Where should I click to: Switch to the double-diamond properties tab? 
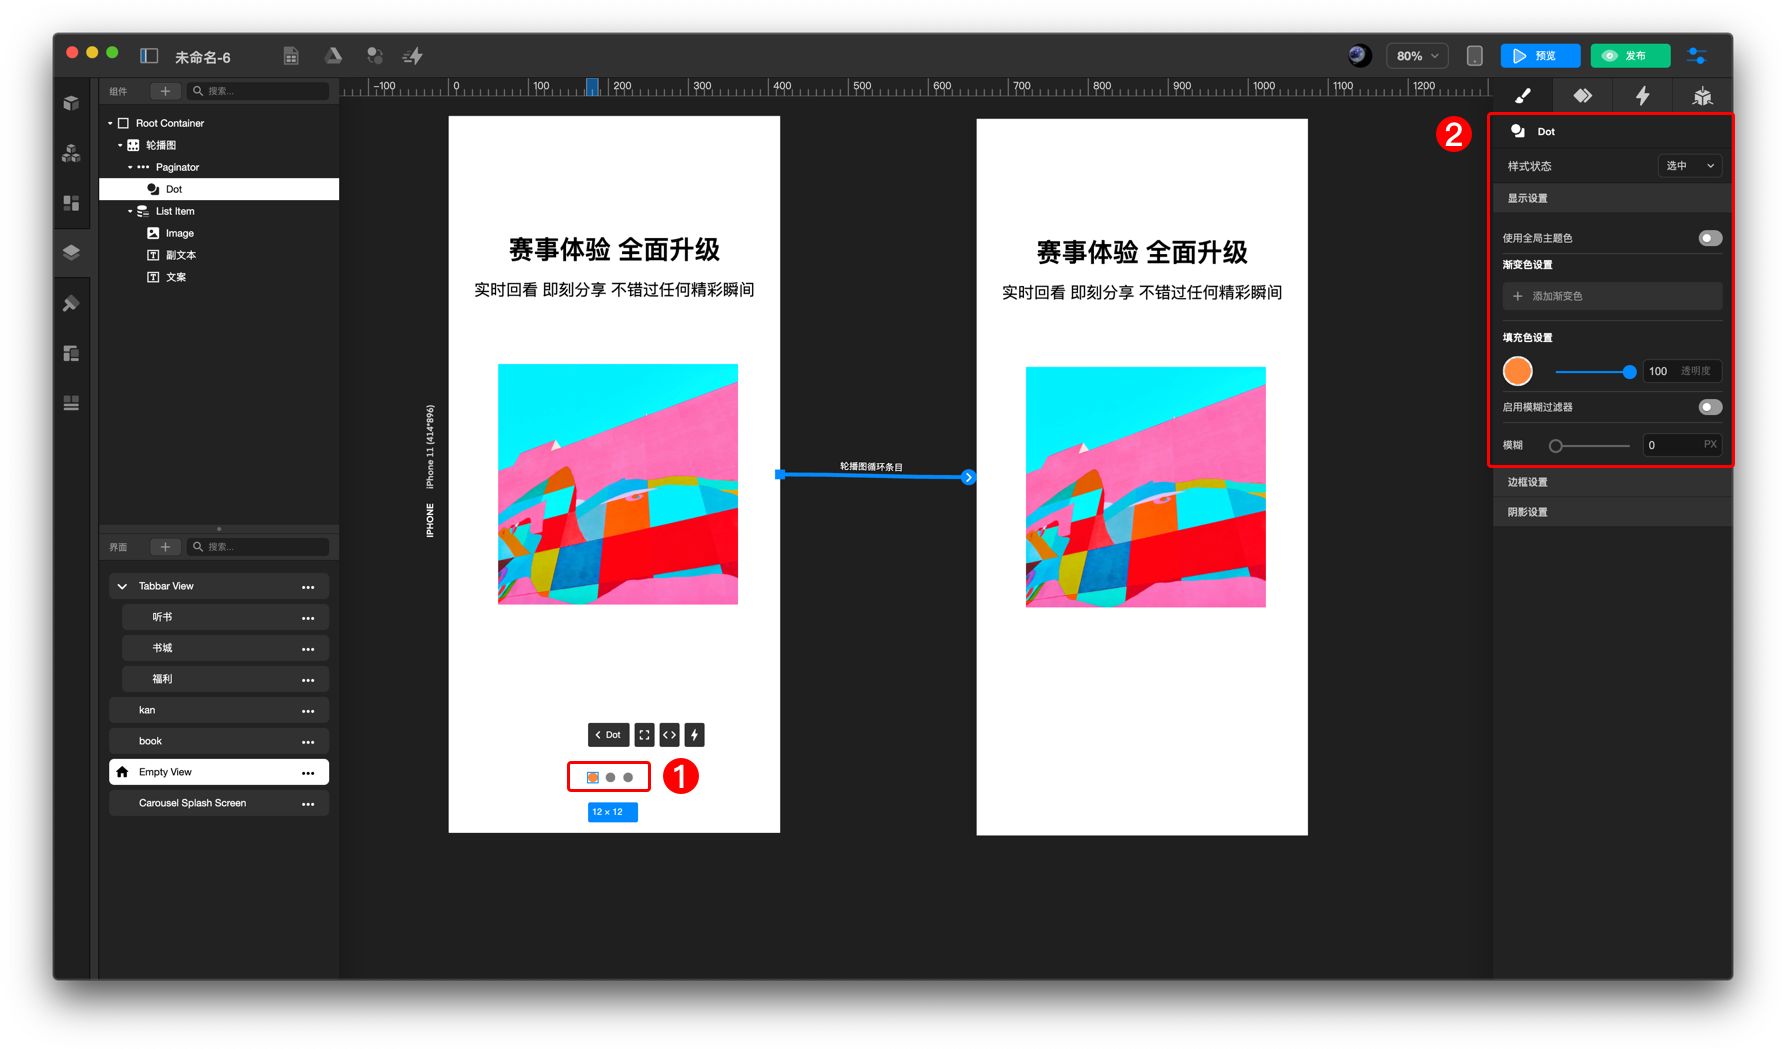tap(1582, 96)
